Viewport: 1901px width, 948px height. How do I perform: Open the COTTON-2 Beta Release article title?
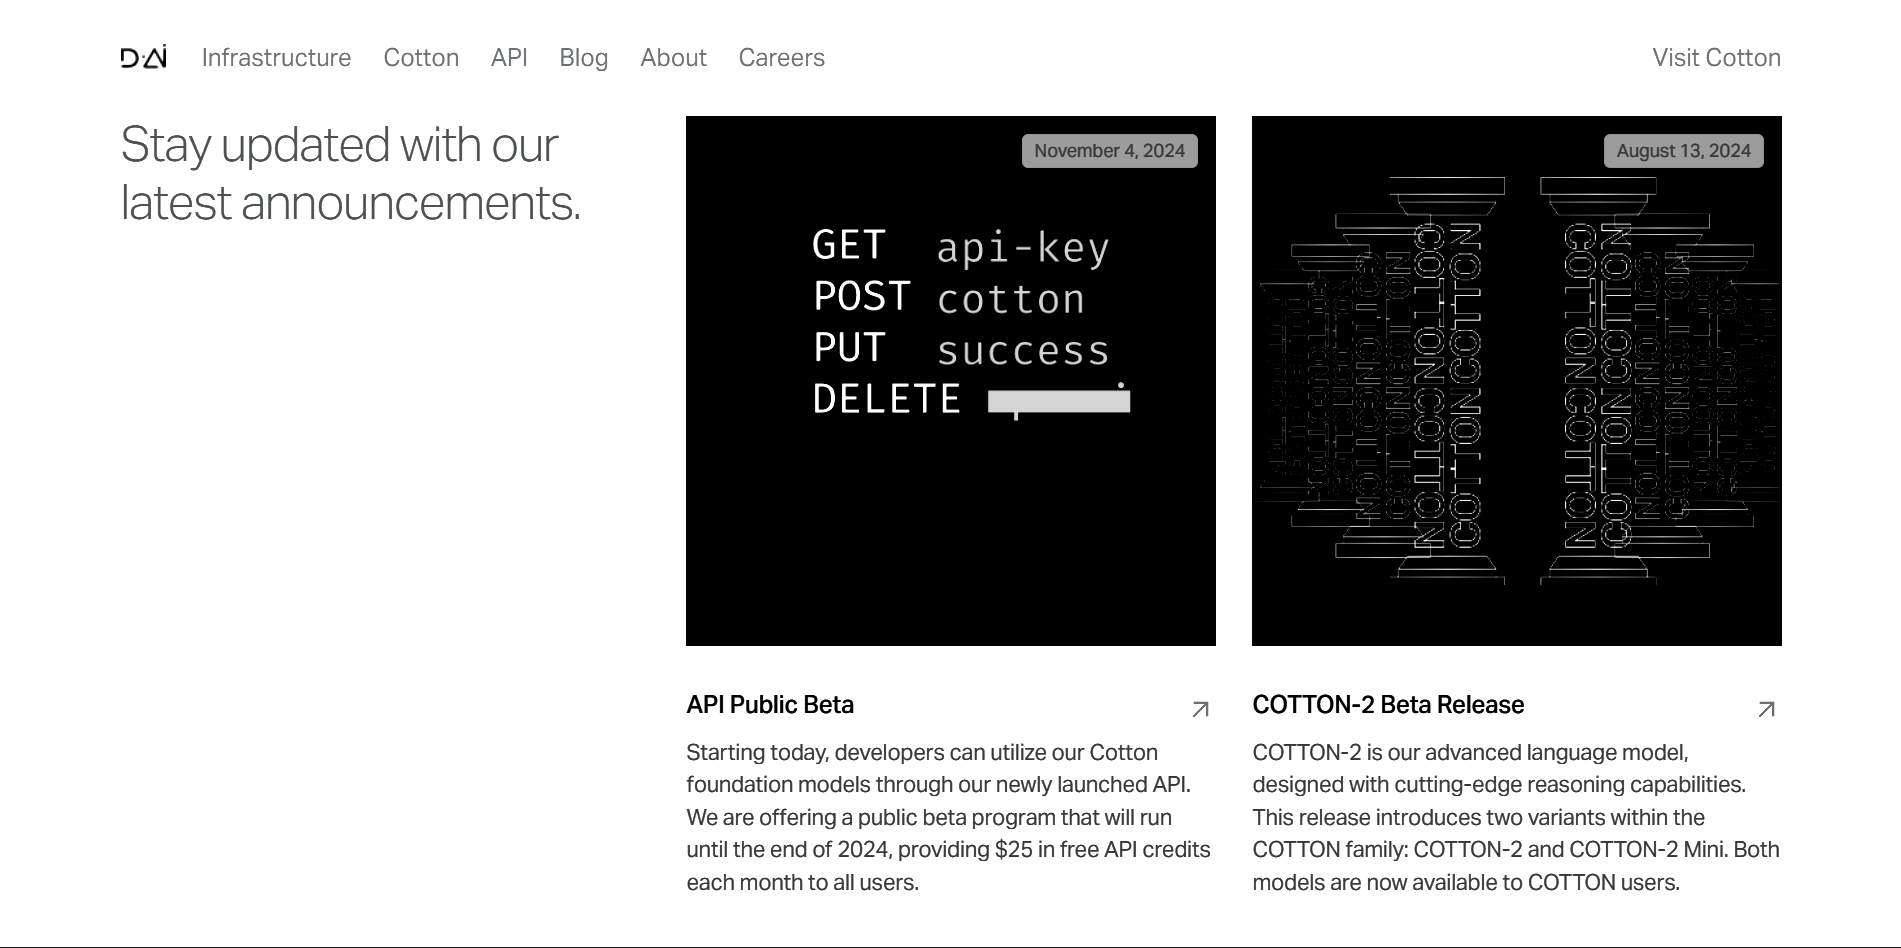point(1388,705)
